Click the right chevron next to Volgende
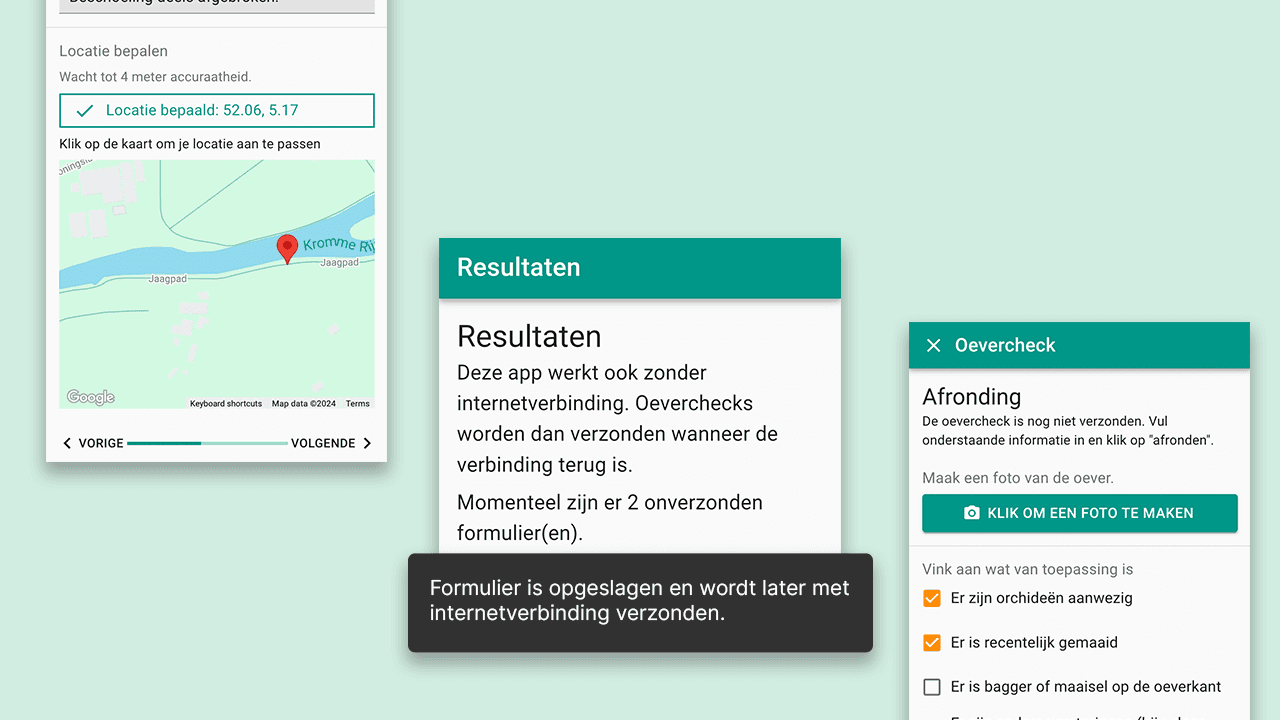The image size is (1280, 720). (x=367, y=443)
